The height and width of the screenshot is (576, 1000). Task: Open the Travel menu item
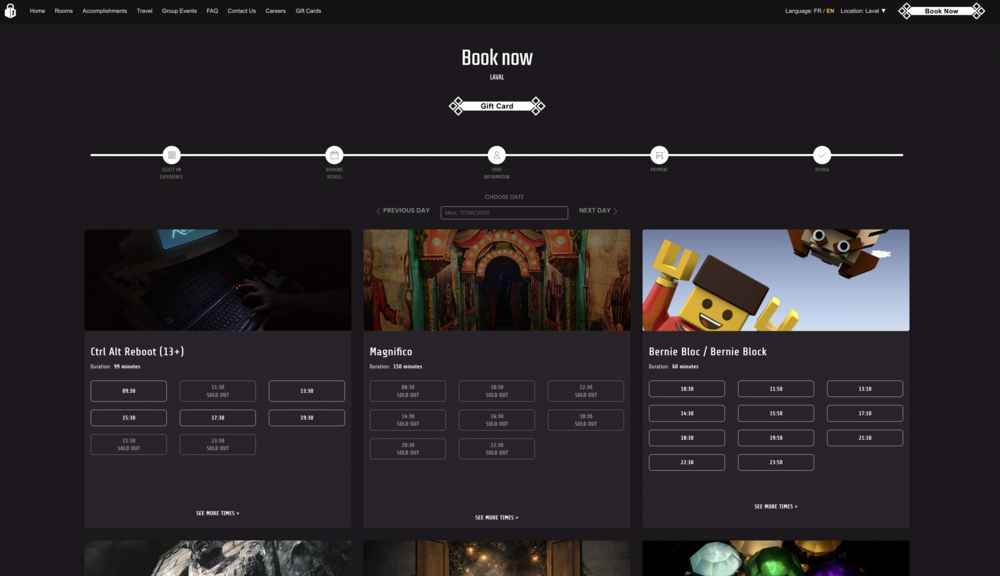tap(145, 11)
